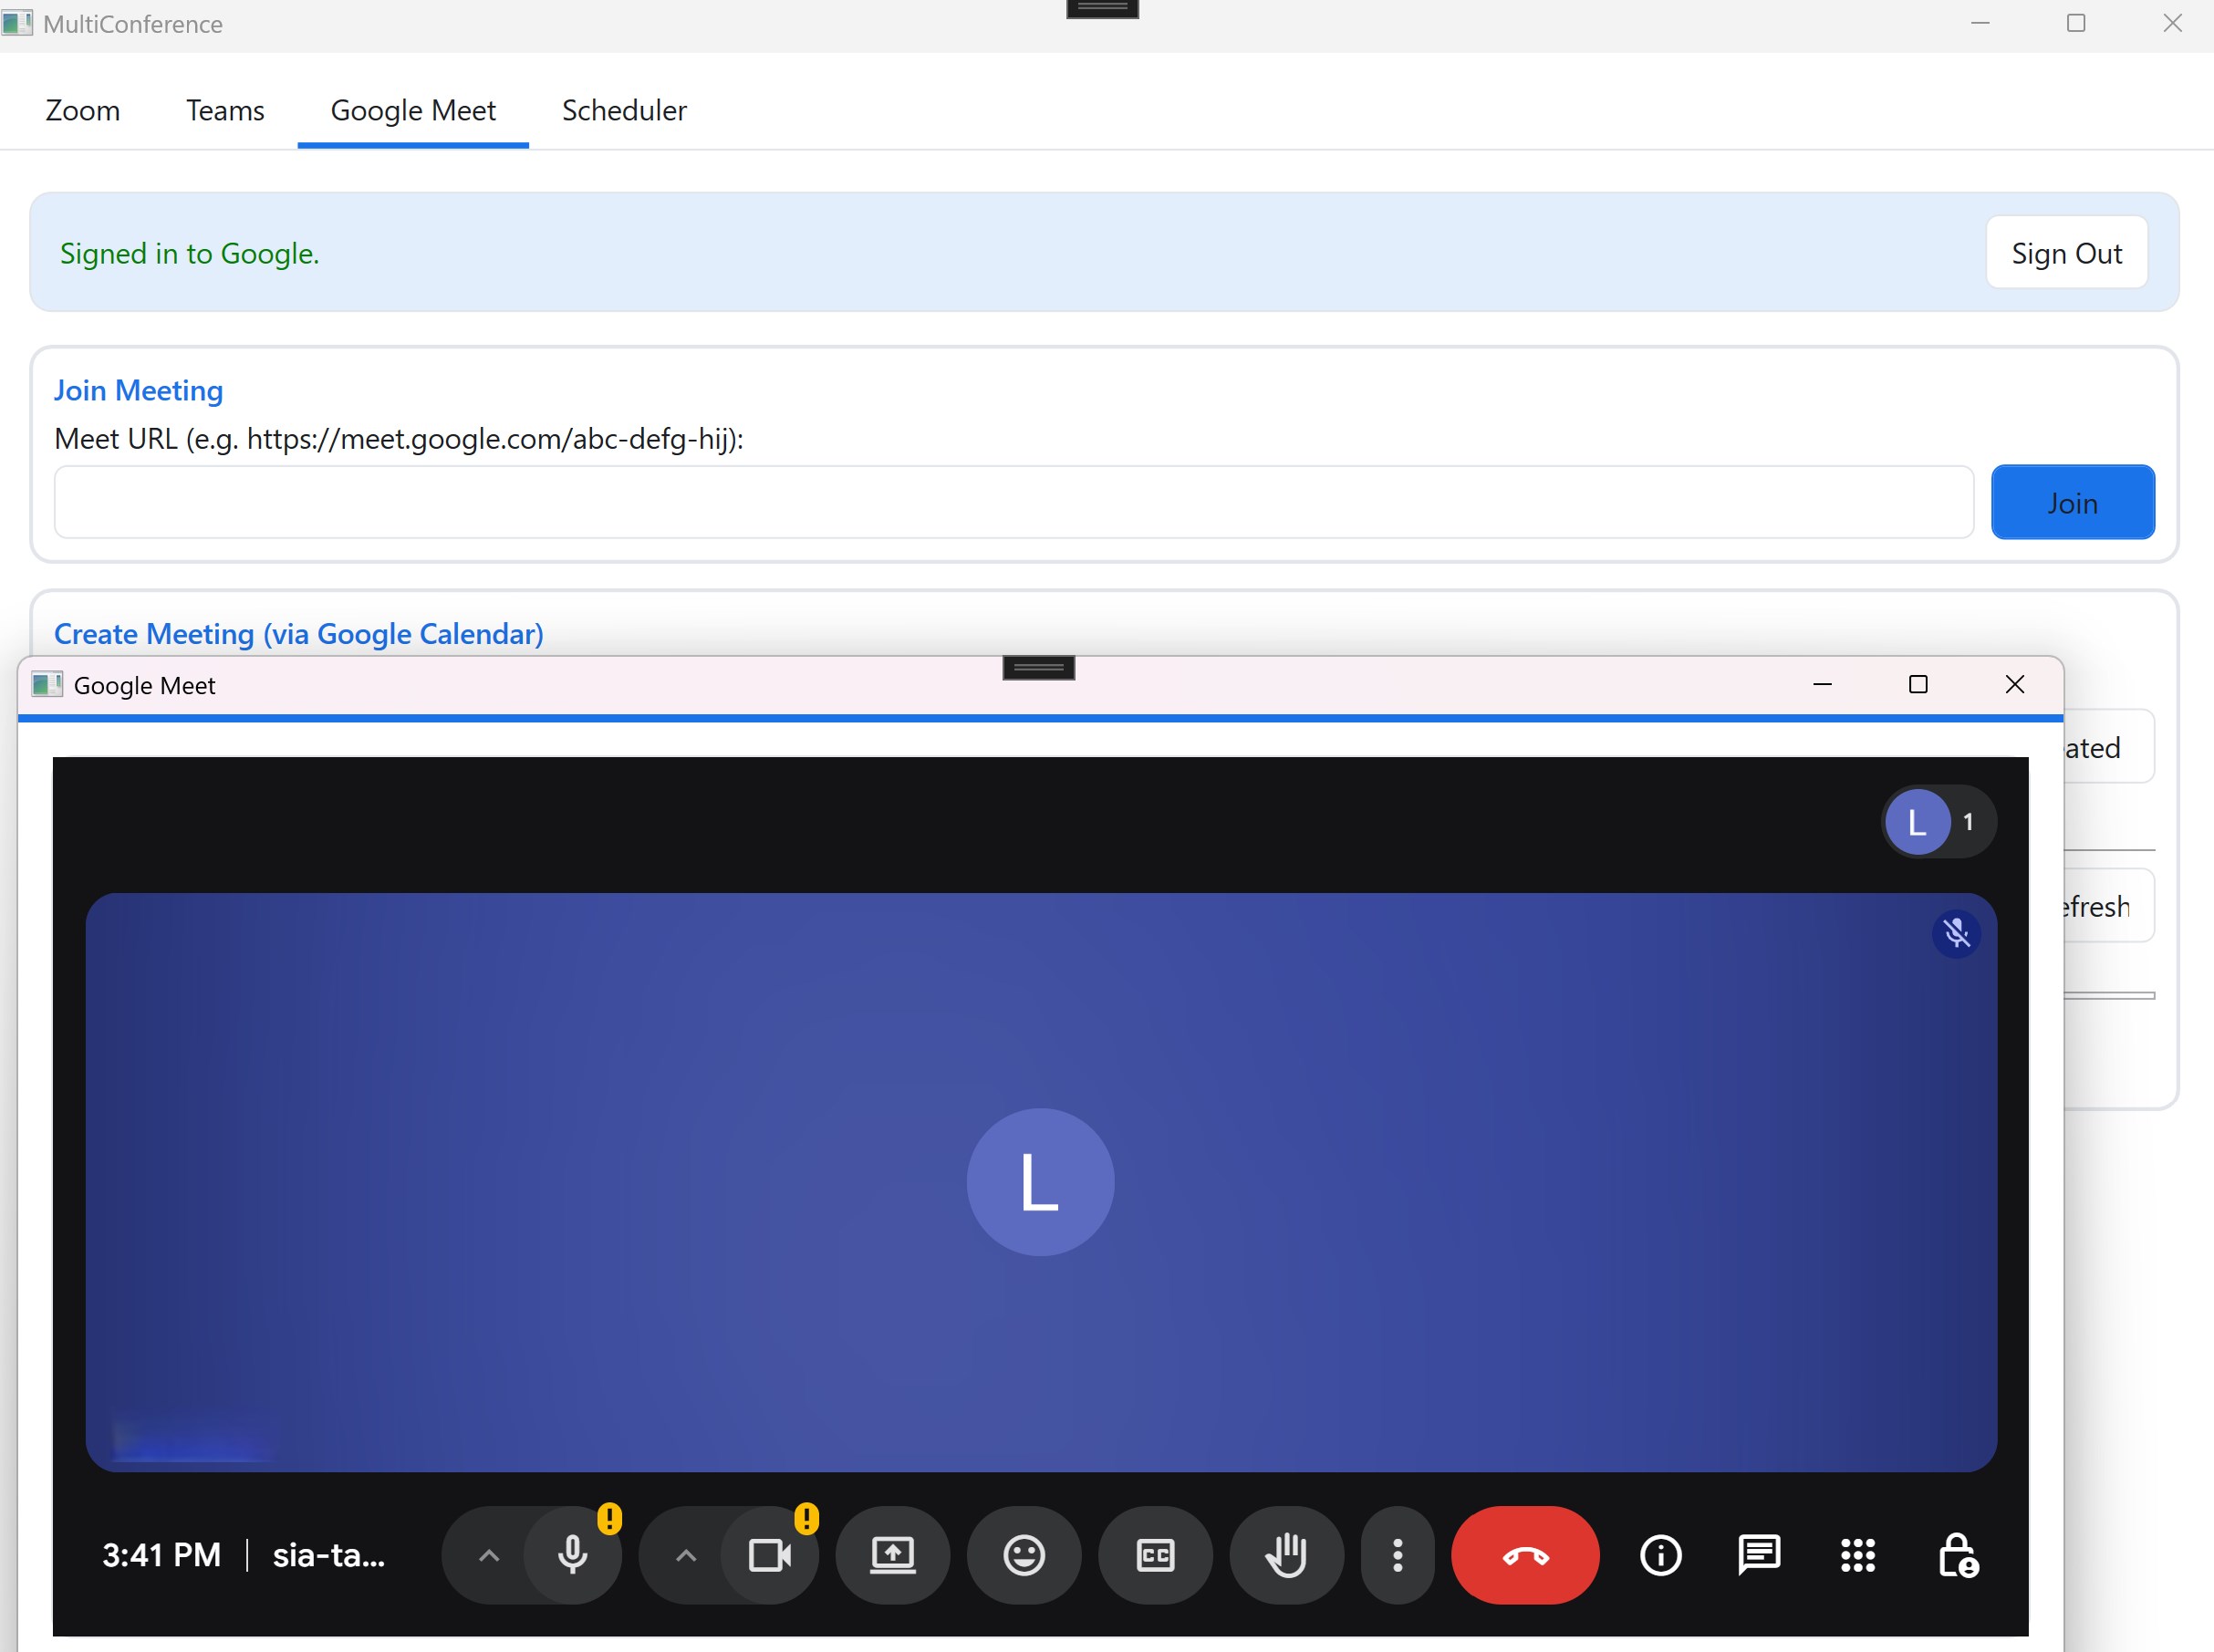Switch to the Zoom tab
The image size is (2214, 1652).
[83, 110]
